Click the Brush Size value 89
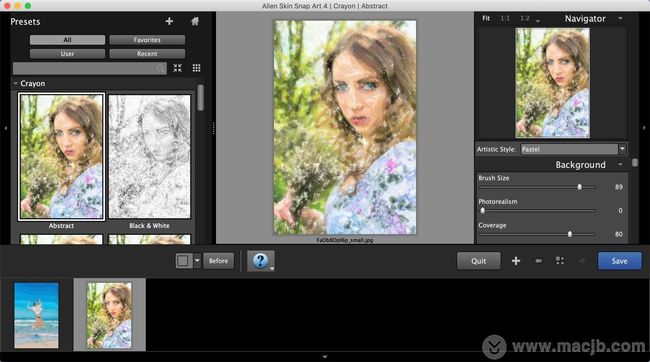The height and width of the screenshot is (362, 650). pyautogui.click(x=618, y=187)
